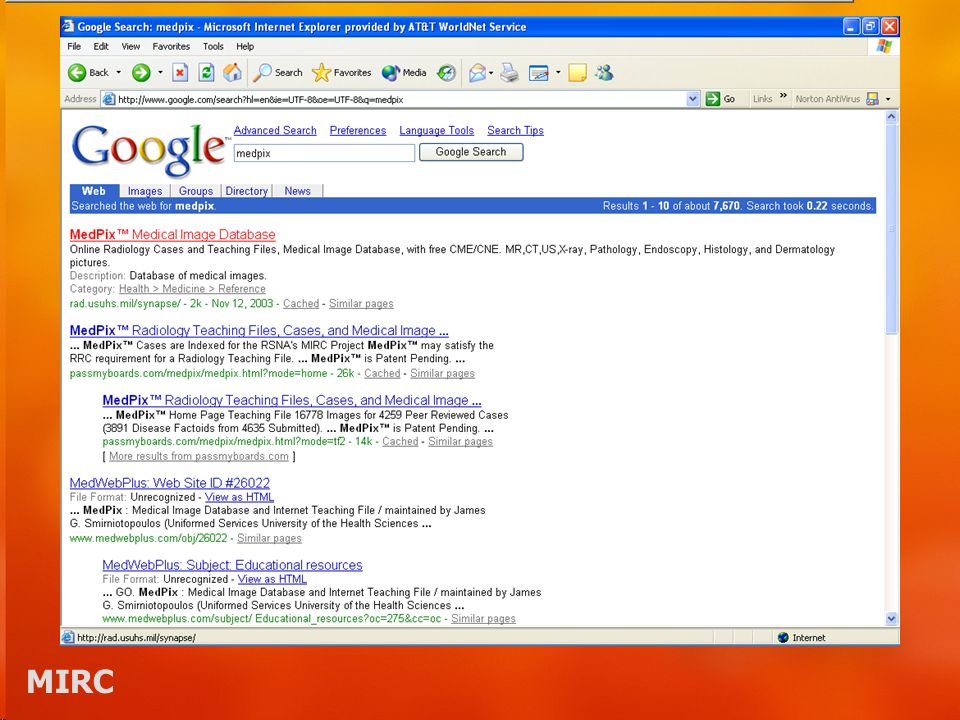Open the Media toolbar button
The image size is (960, 720).
pos(404,73)
